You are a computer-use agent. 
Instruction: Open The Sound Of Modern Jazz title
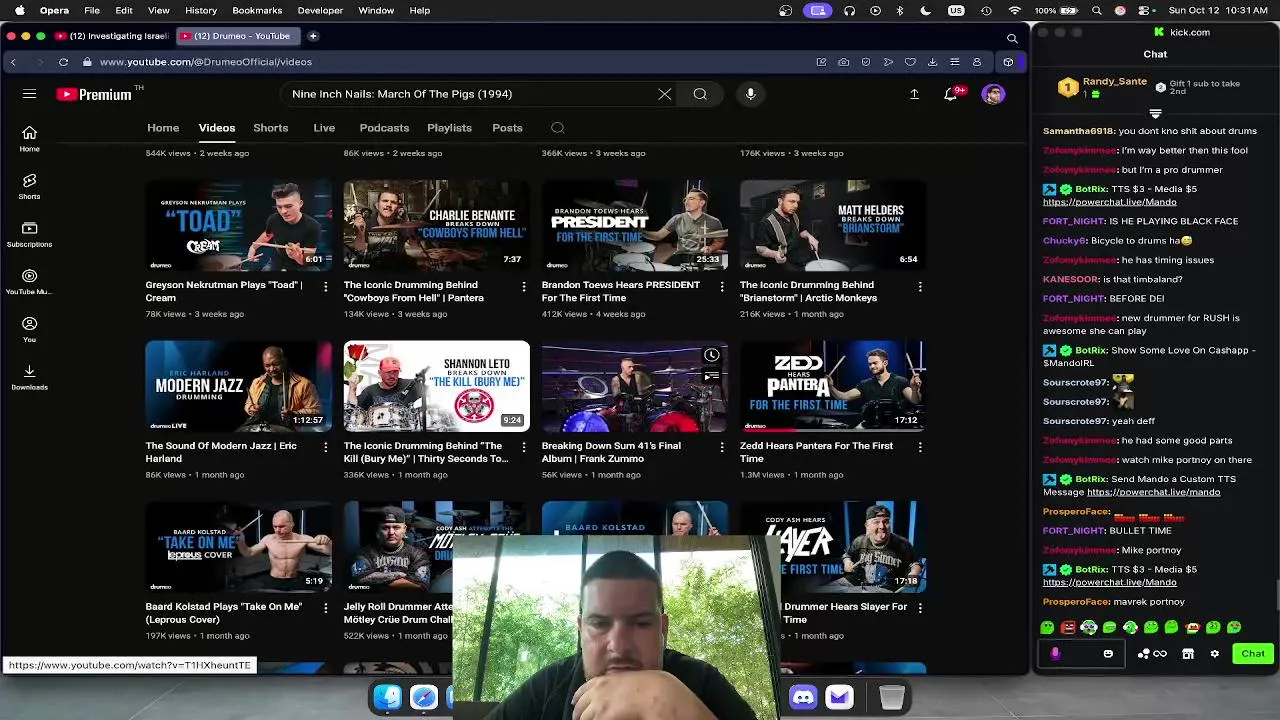[x=221, y=452]
